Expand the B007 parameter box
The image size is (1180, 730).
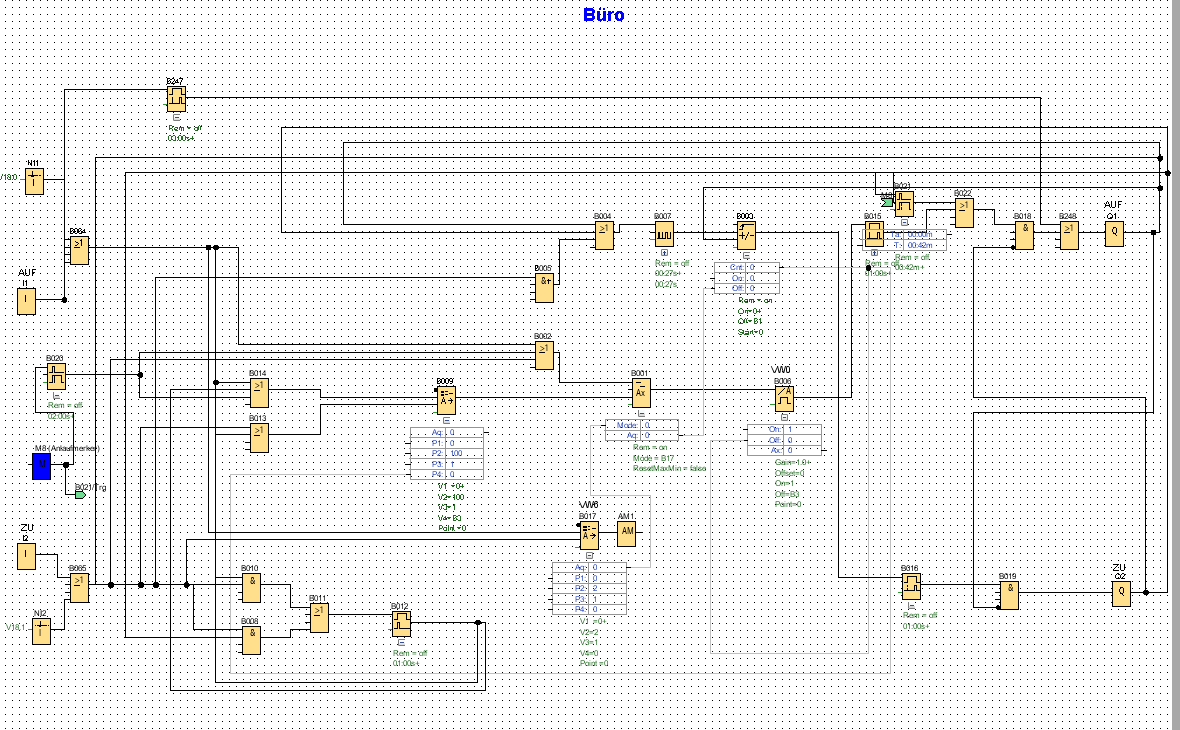tap(665, 255)
